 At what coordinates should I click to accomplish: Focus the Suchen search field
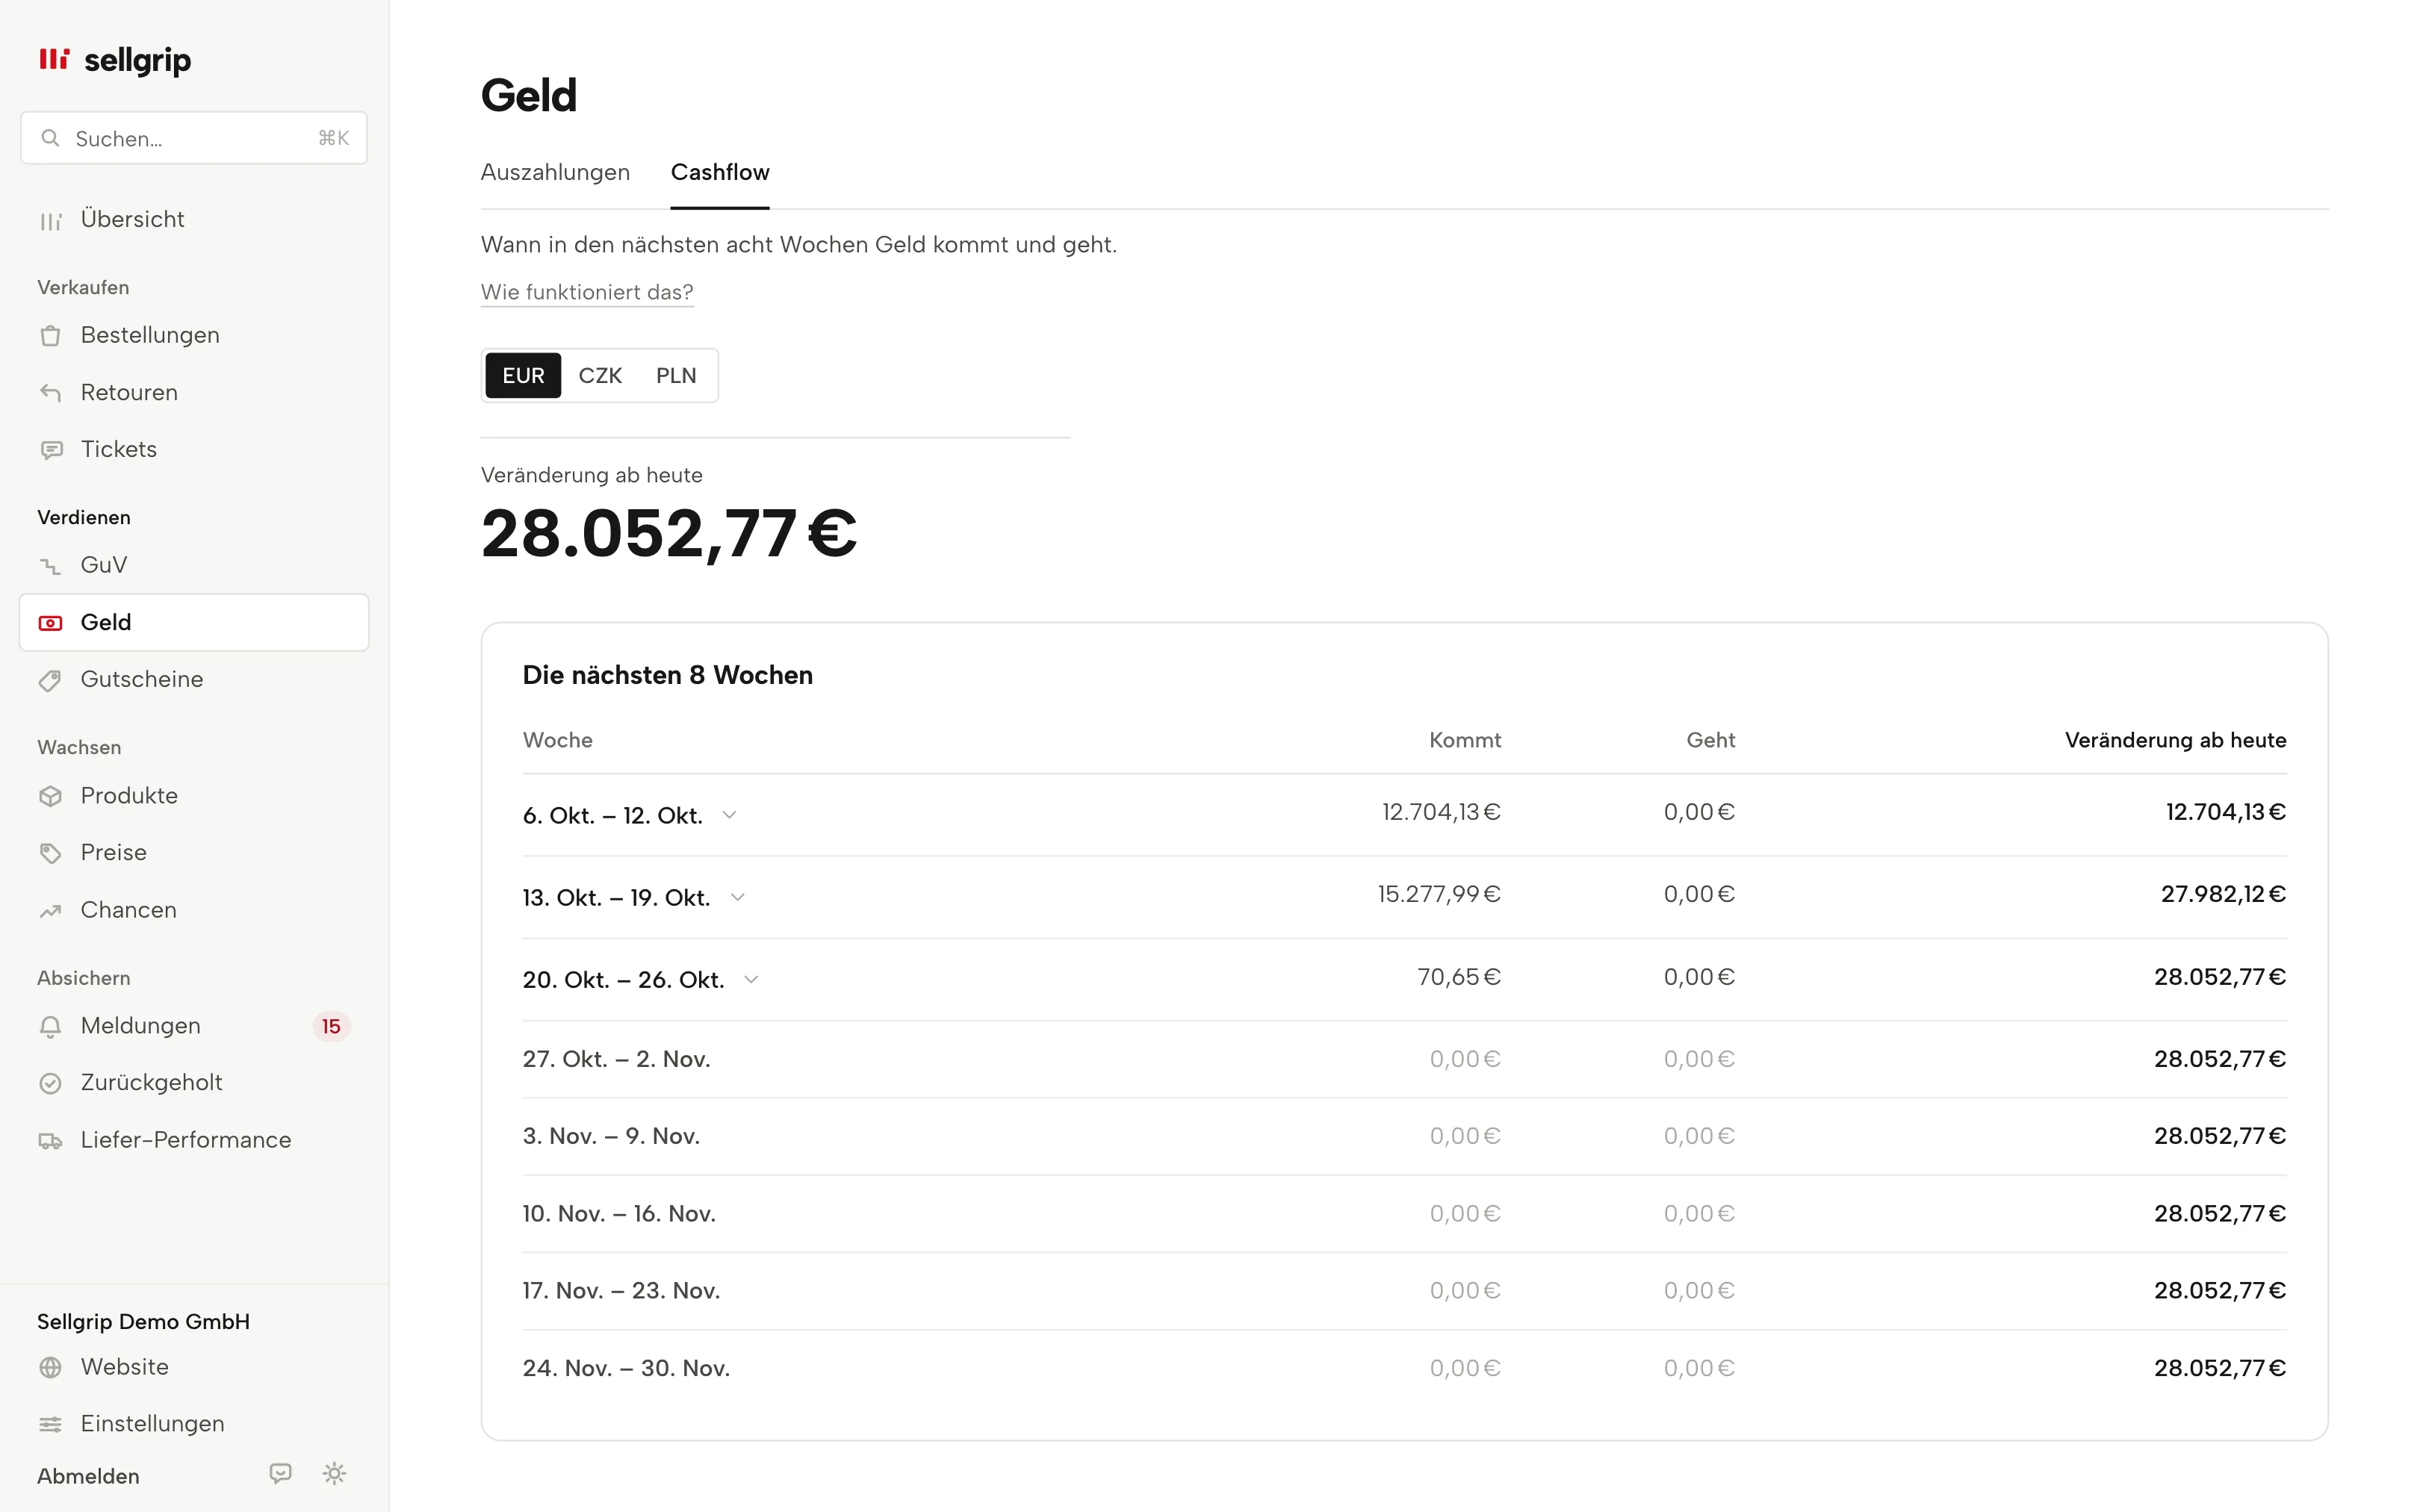tap(194, 138)
